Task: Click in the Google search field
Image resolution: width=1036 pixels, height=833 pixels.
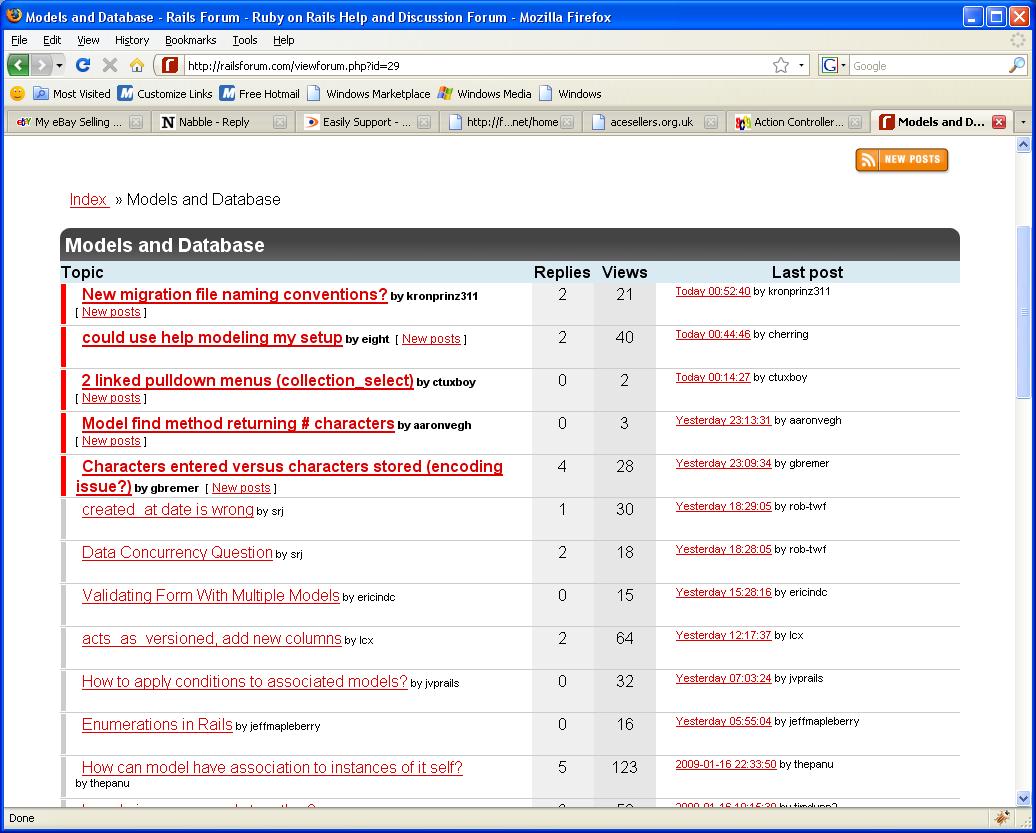Action: click(925, 65)
